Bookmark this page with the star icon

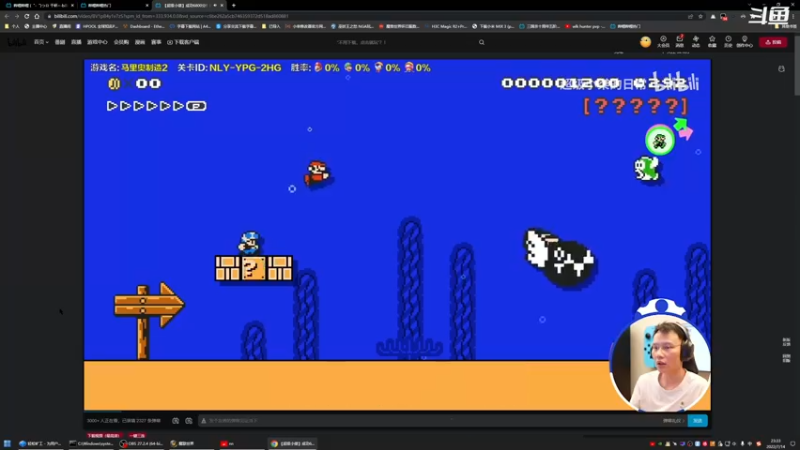701,16
